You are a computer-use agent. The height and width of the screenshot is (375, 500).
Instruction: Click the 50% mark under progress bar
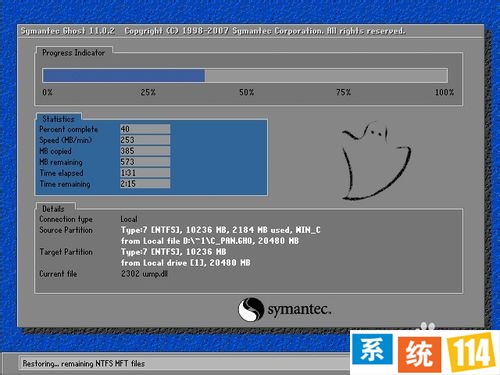click(246, 92)
